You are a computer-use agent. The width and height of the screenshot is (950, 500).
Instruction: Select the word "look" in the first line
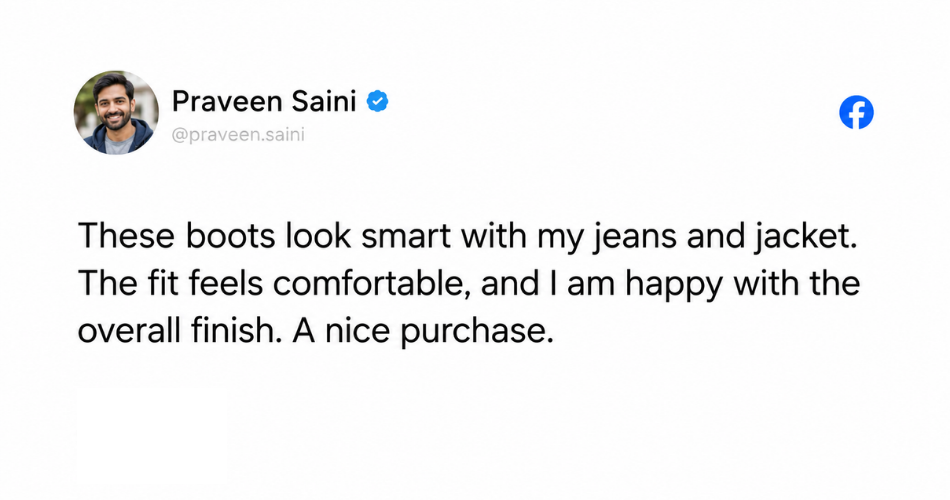(318, 236)
